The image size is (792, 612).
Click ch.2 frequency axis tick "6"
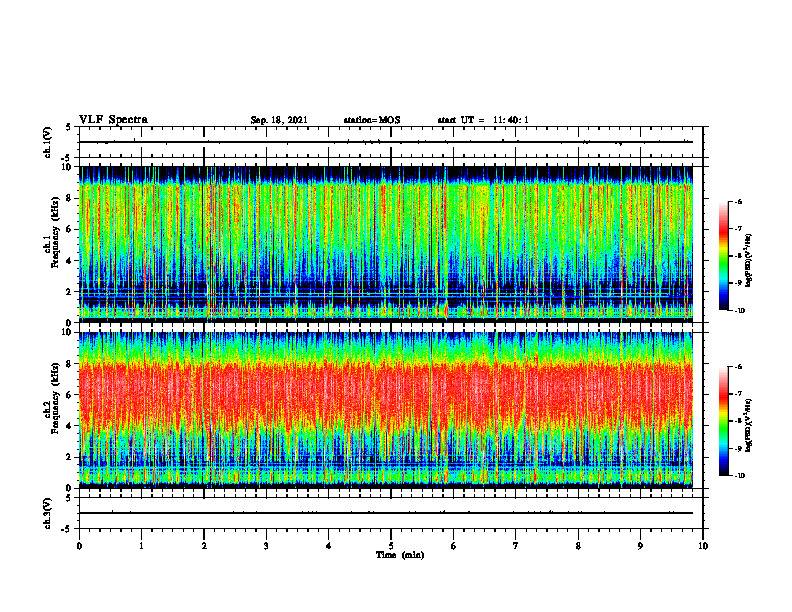click(71, 395)
